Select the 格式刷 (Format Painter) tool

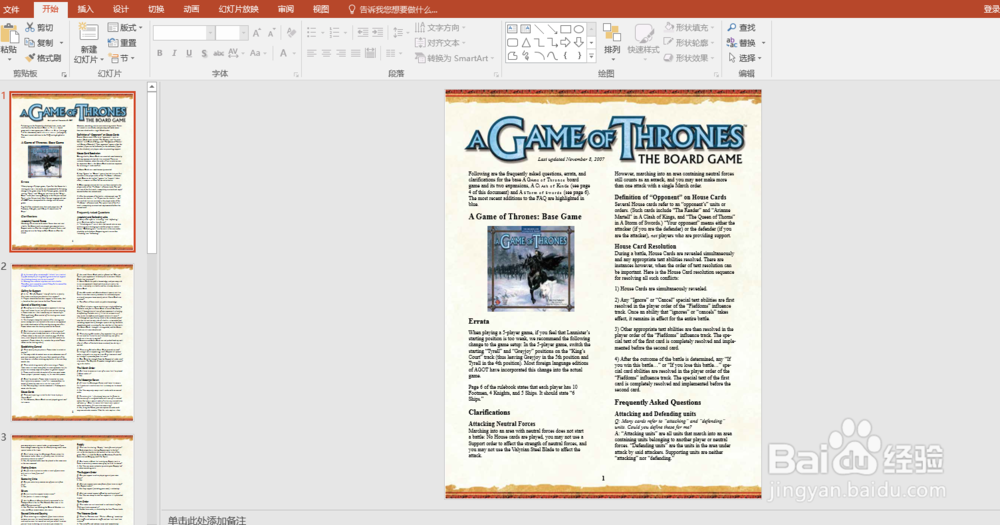point(43,58)
